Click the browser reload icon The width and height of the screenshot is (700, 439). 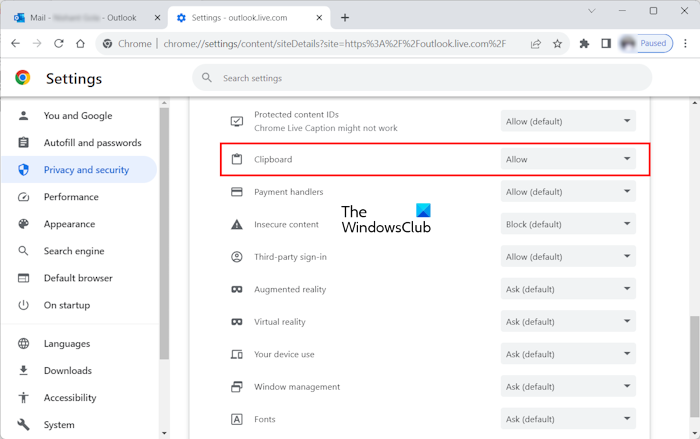click(x=59, y=43)
